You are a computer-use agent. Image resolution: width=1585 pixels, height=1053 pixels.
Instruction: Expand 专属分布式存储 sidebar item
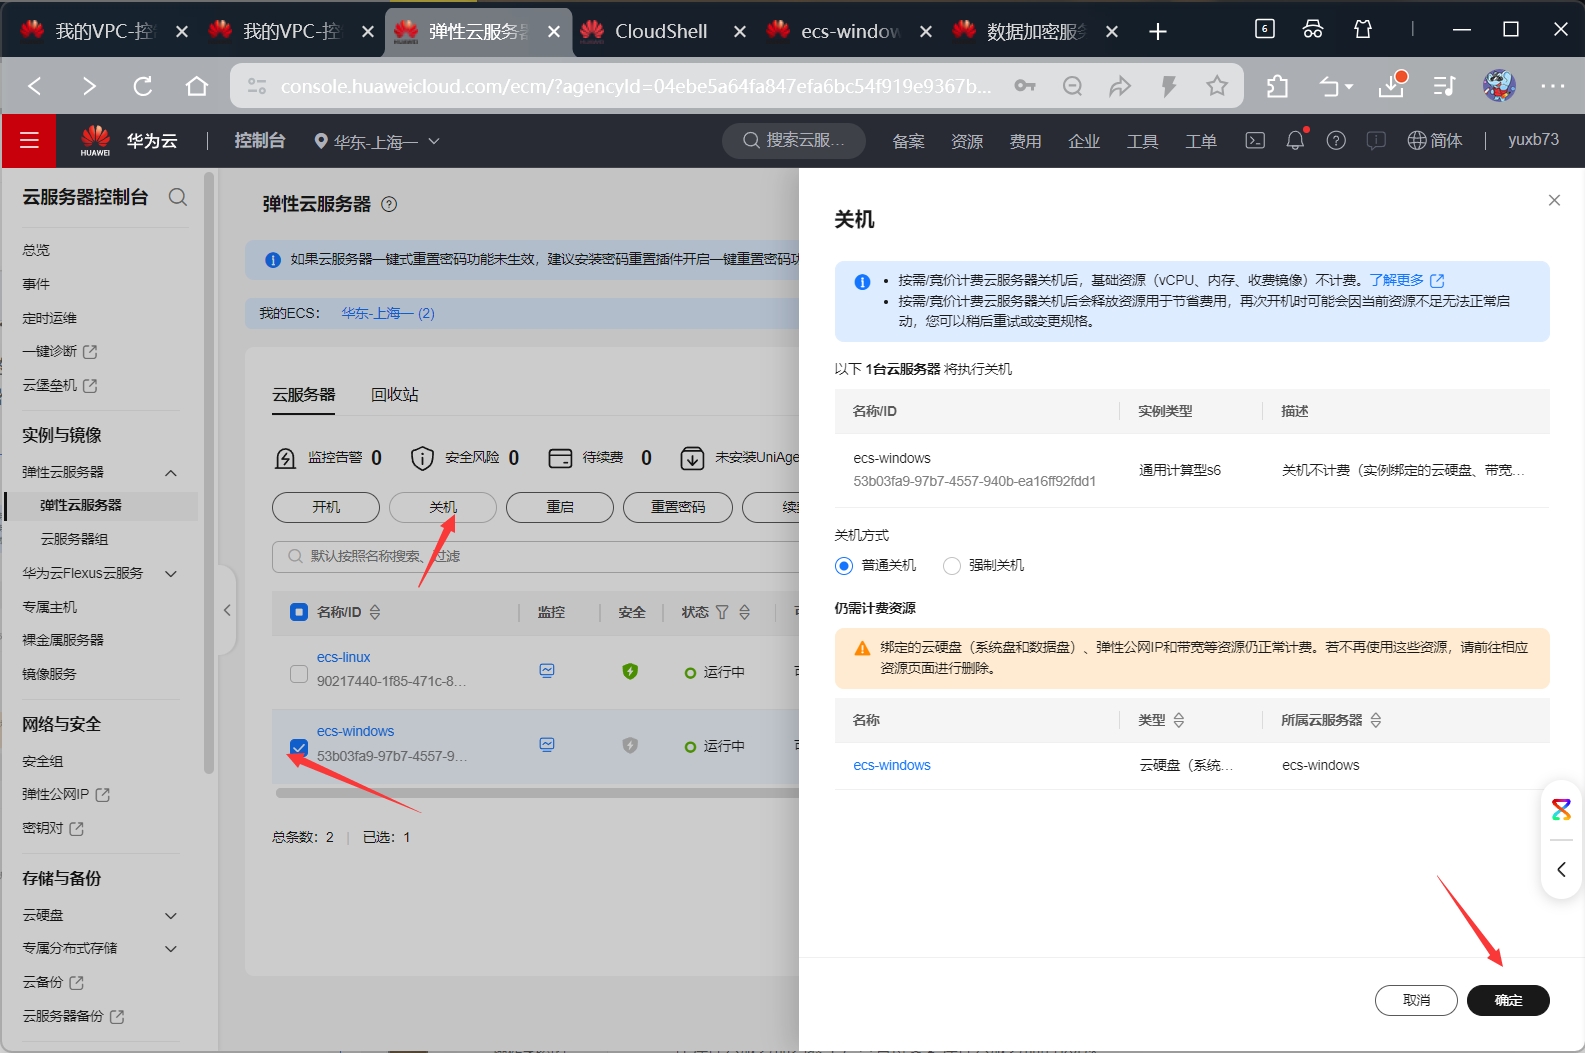(171, 949)
